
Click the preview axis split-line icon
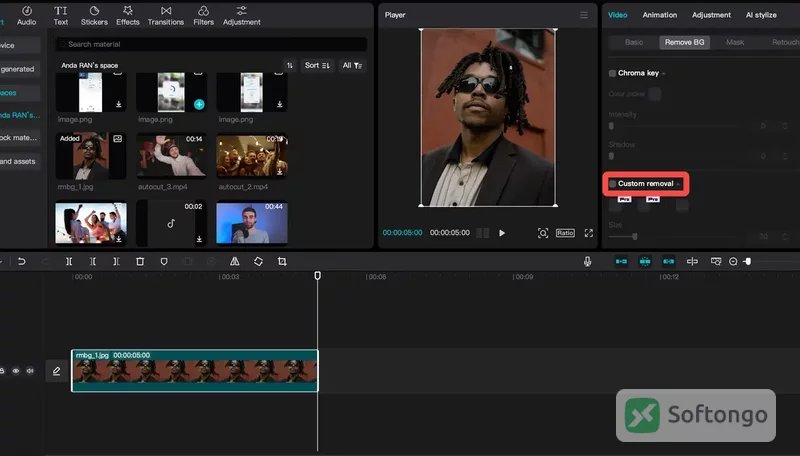click(x=692, y=261)
